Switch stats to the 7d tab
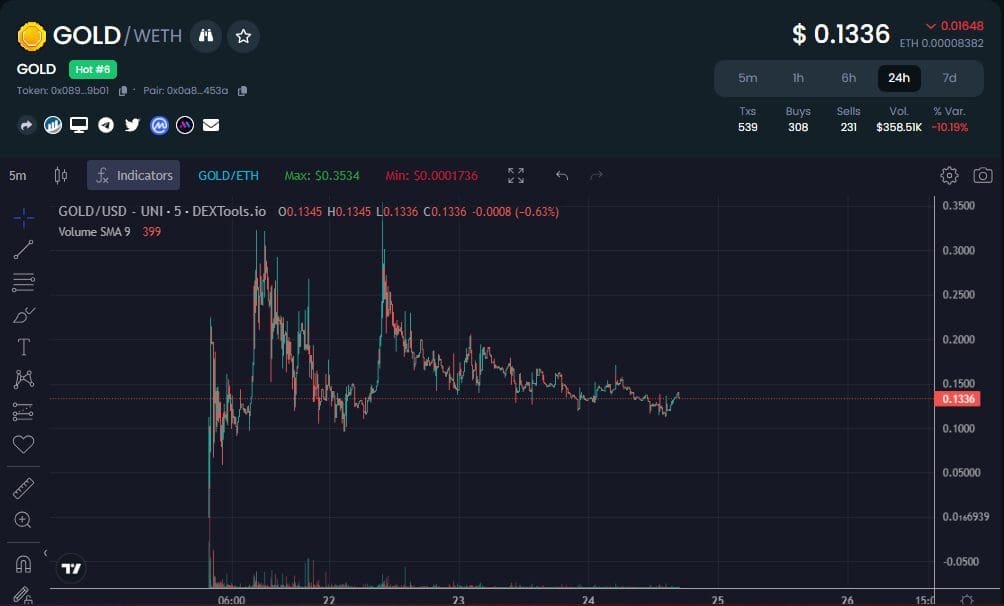This screenshot has height=606, width=1004. (x=949, y=78)
